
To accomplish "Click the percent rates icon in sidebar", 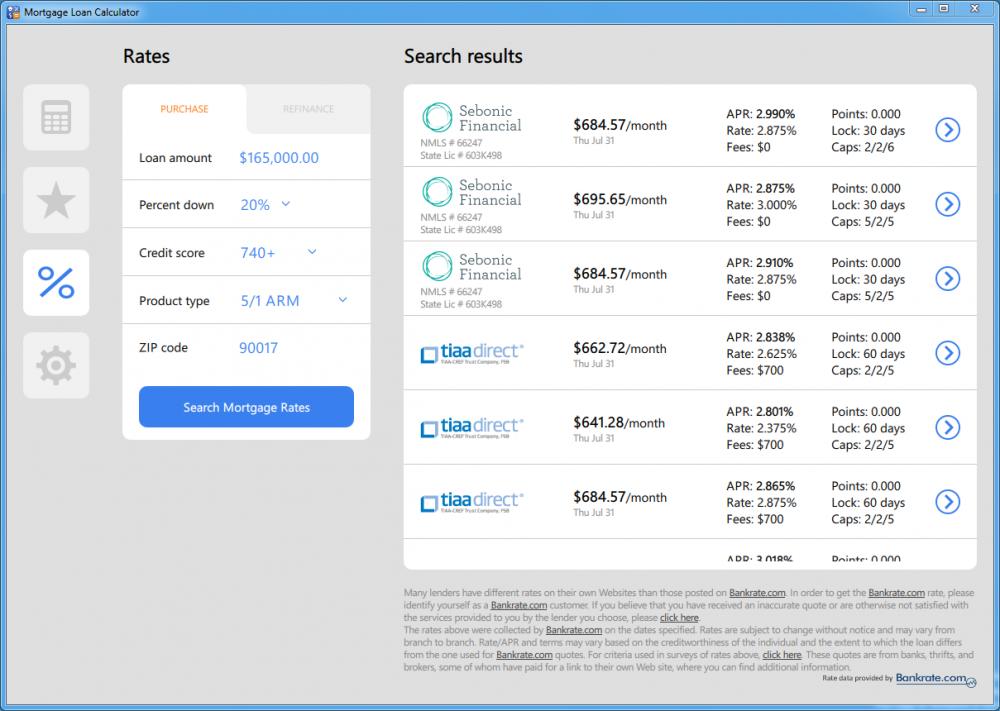I will [55, 282].
